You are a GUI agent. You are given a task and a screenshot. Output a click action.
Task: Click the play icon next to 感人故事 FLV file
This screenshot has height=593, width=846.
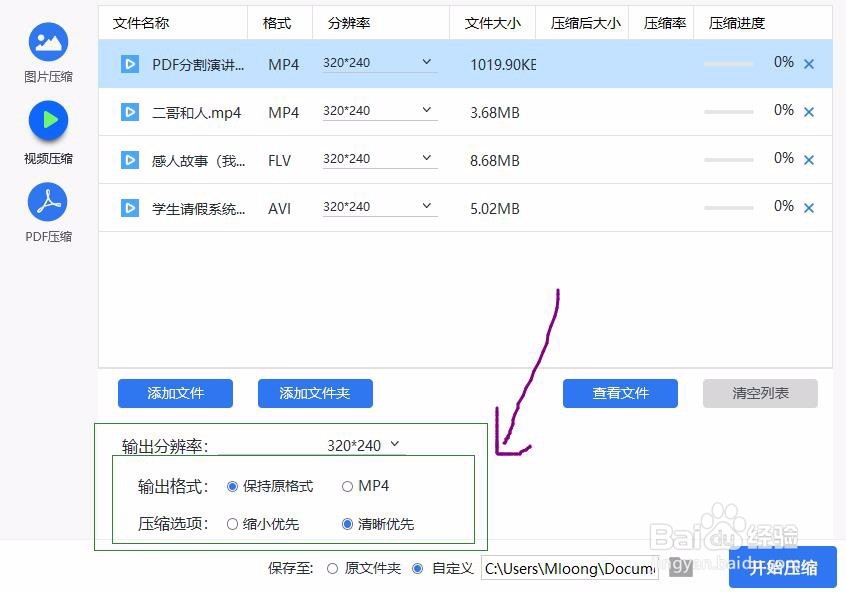tap(130, 160)
